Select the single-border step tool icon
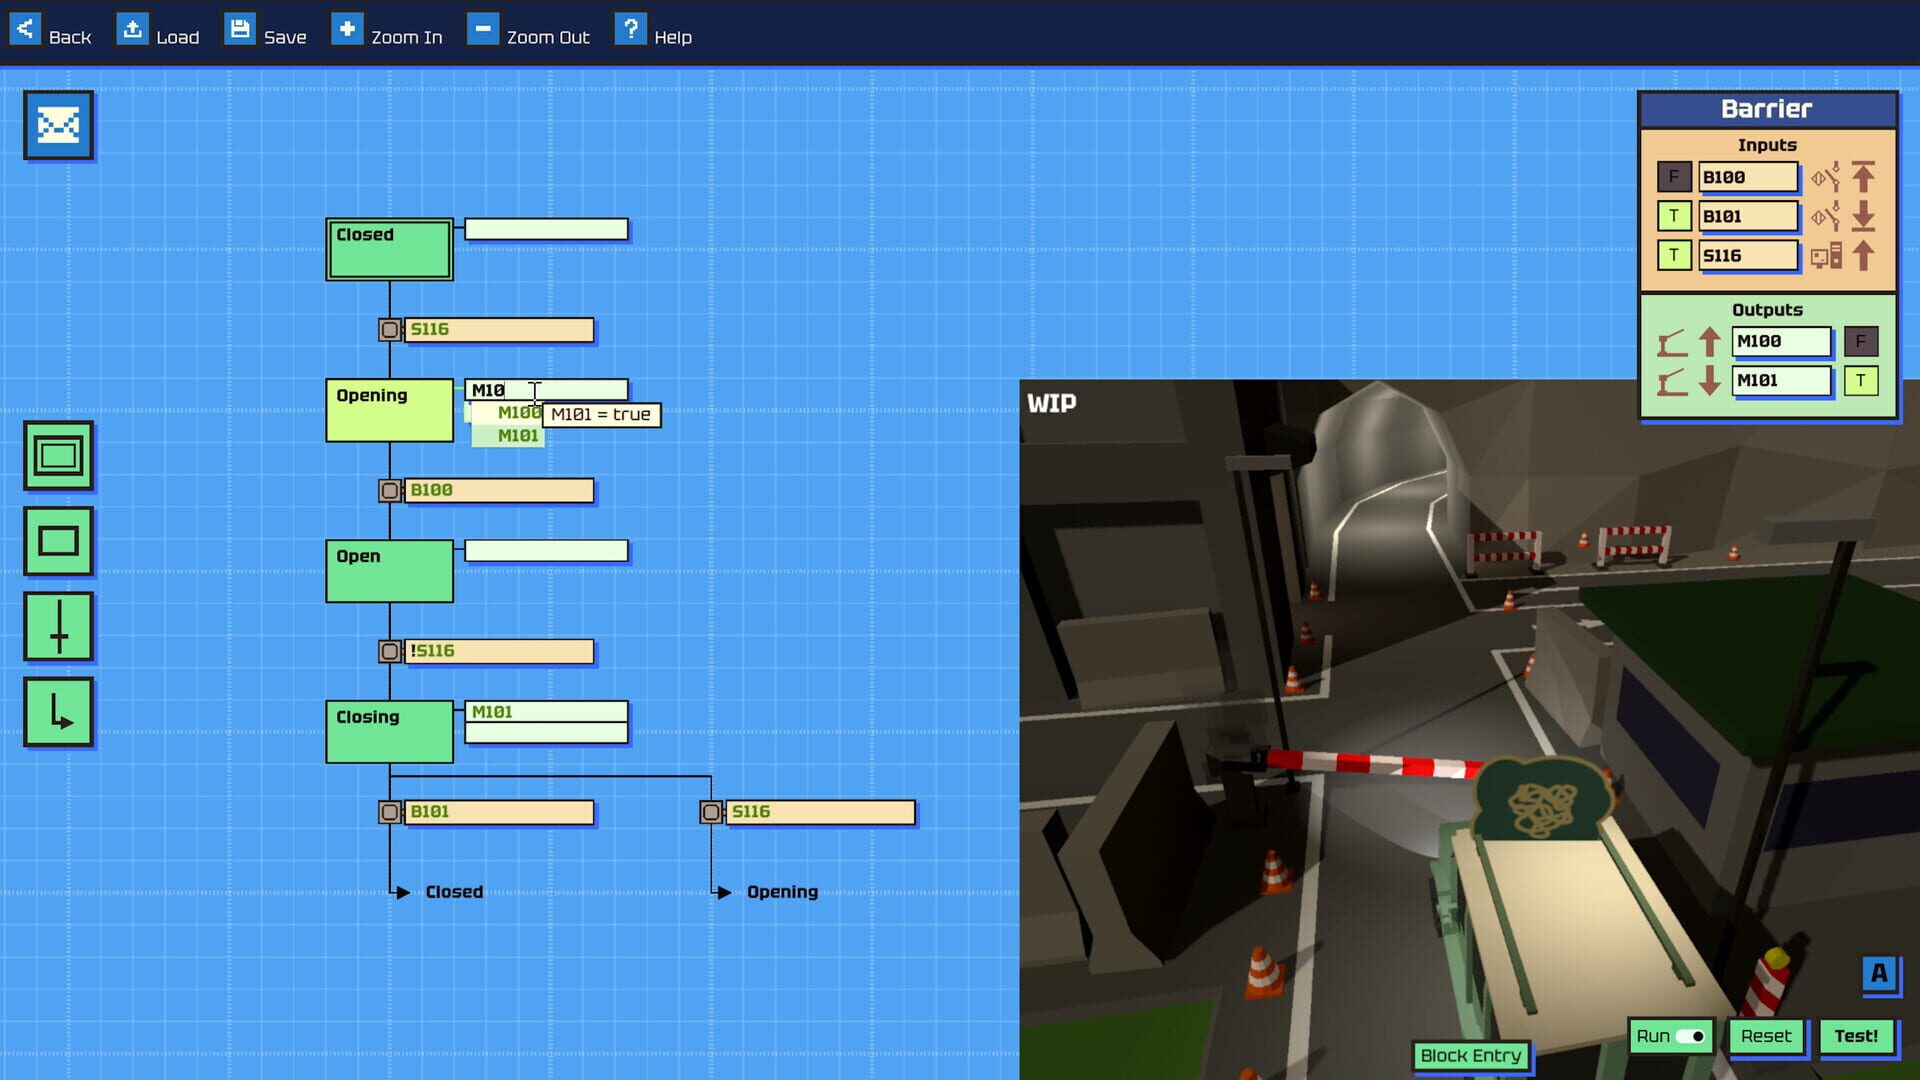1920x1080 pixels. point(58,541)
